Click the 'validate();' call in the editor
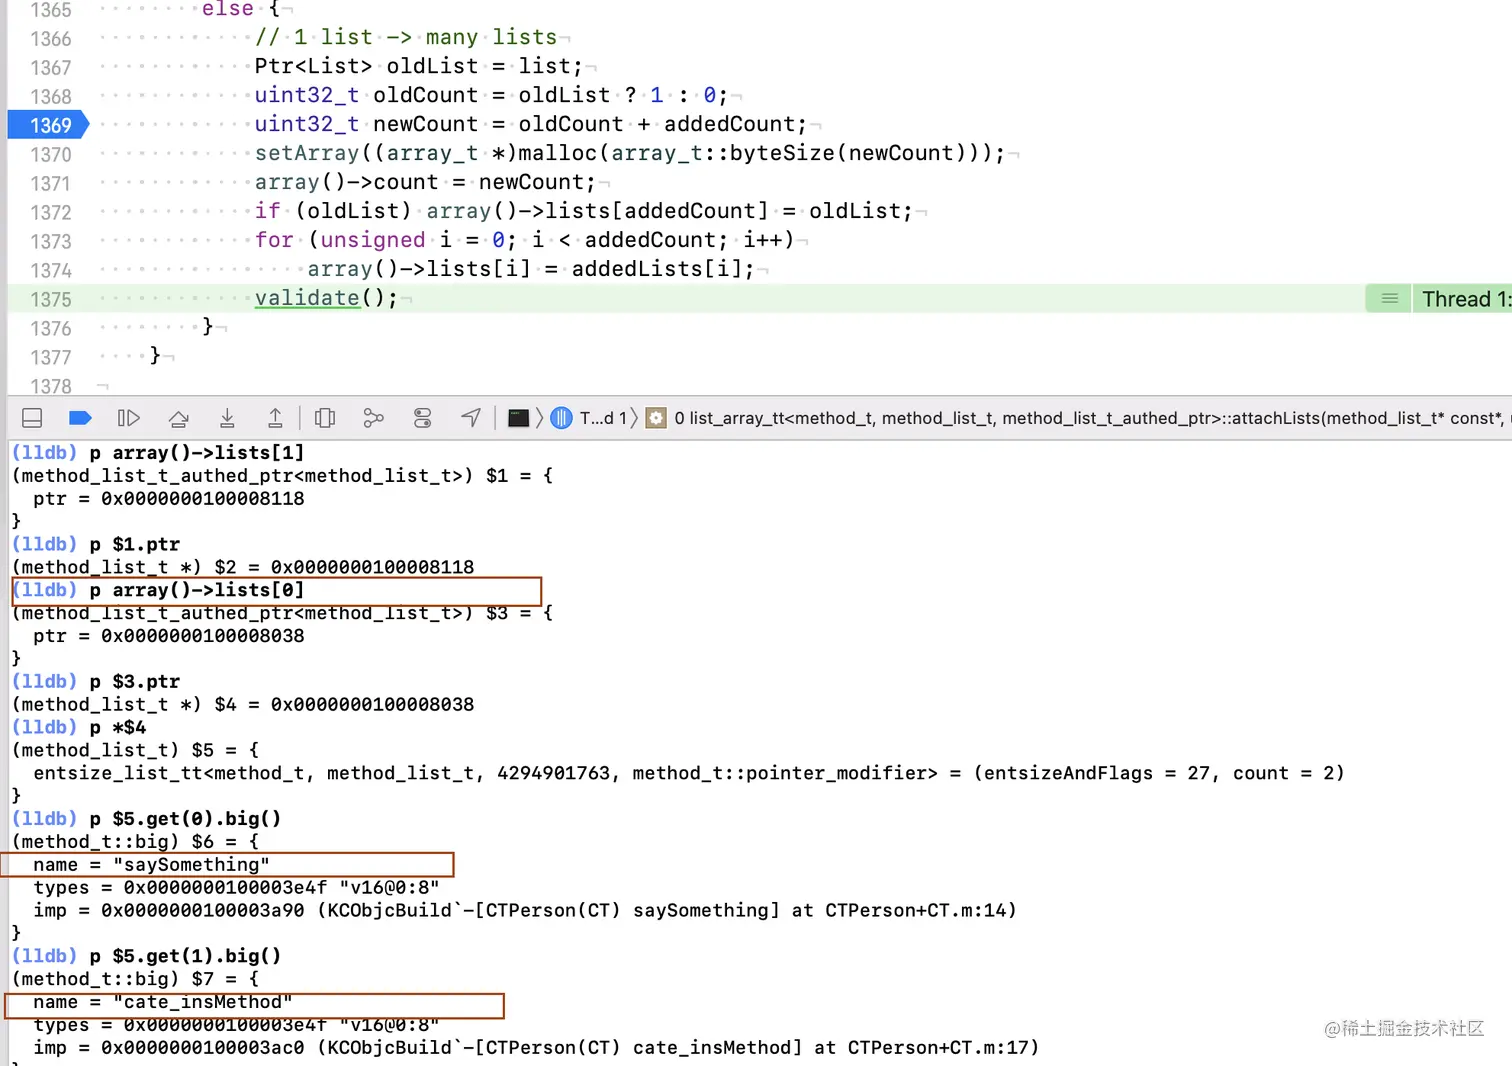1512x1066 pixels. (326, 298)
